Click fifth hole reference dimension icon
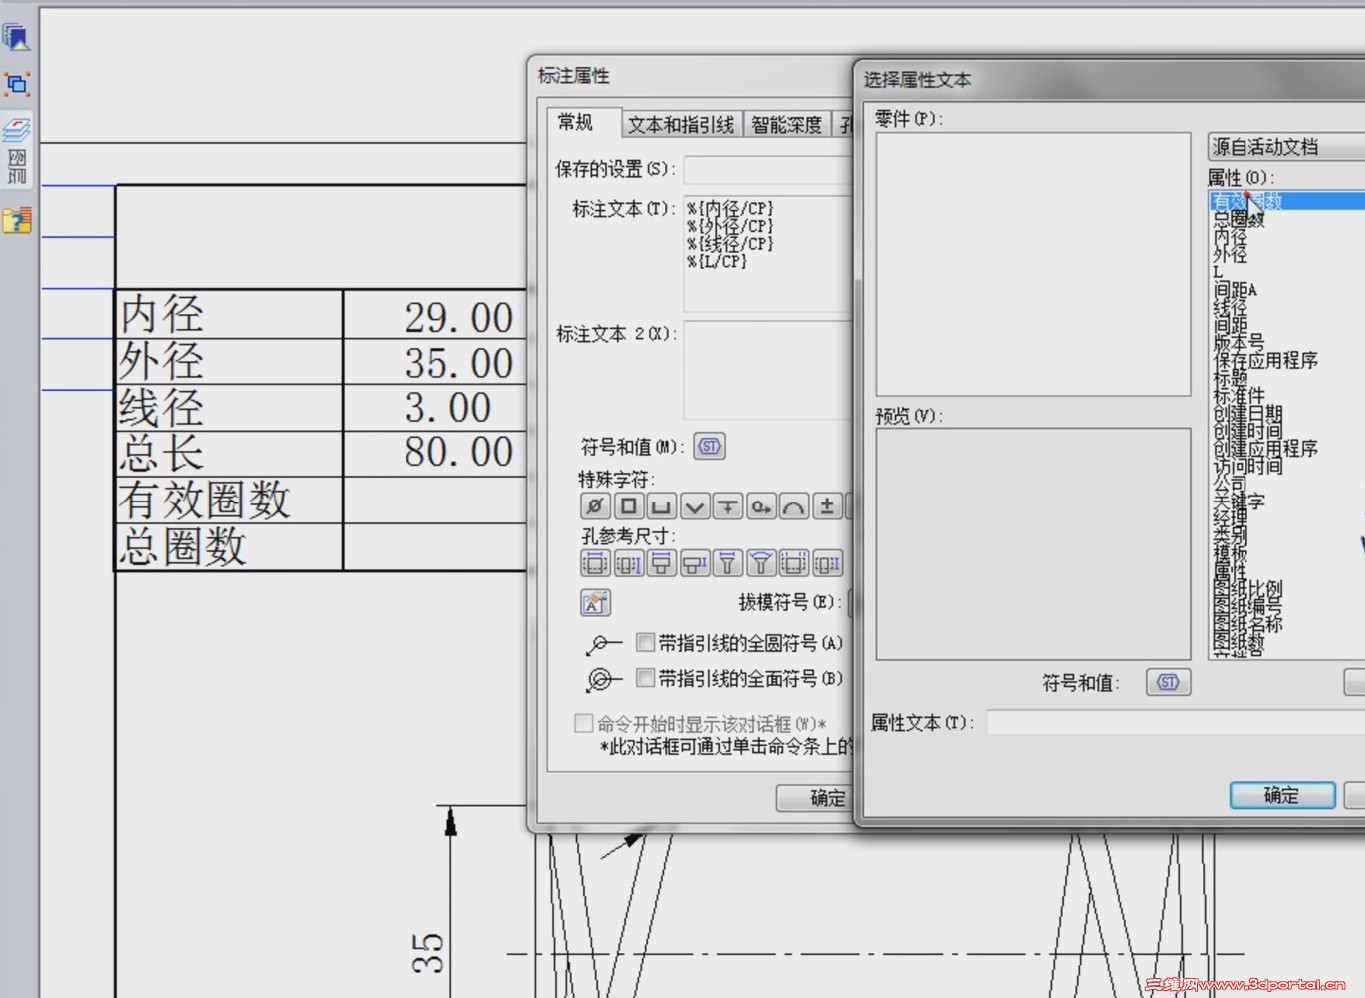 tap(728, 564)
